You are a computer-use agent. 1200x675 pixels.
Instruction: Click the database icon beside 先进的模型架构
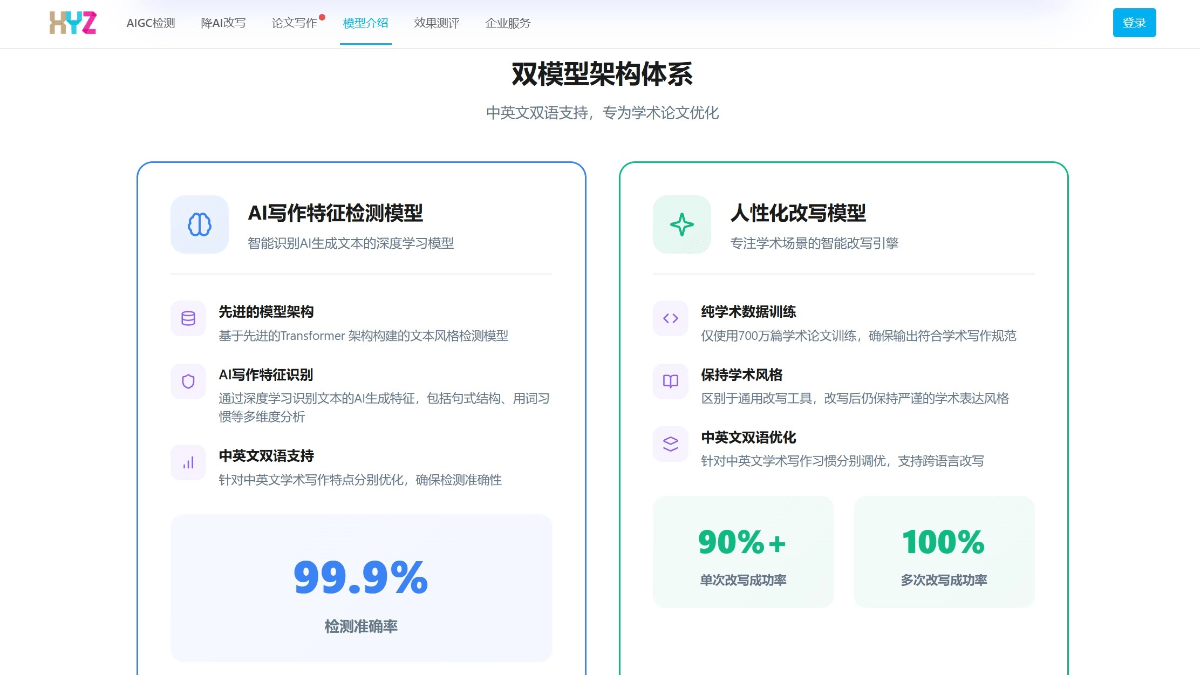[188, 318]
